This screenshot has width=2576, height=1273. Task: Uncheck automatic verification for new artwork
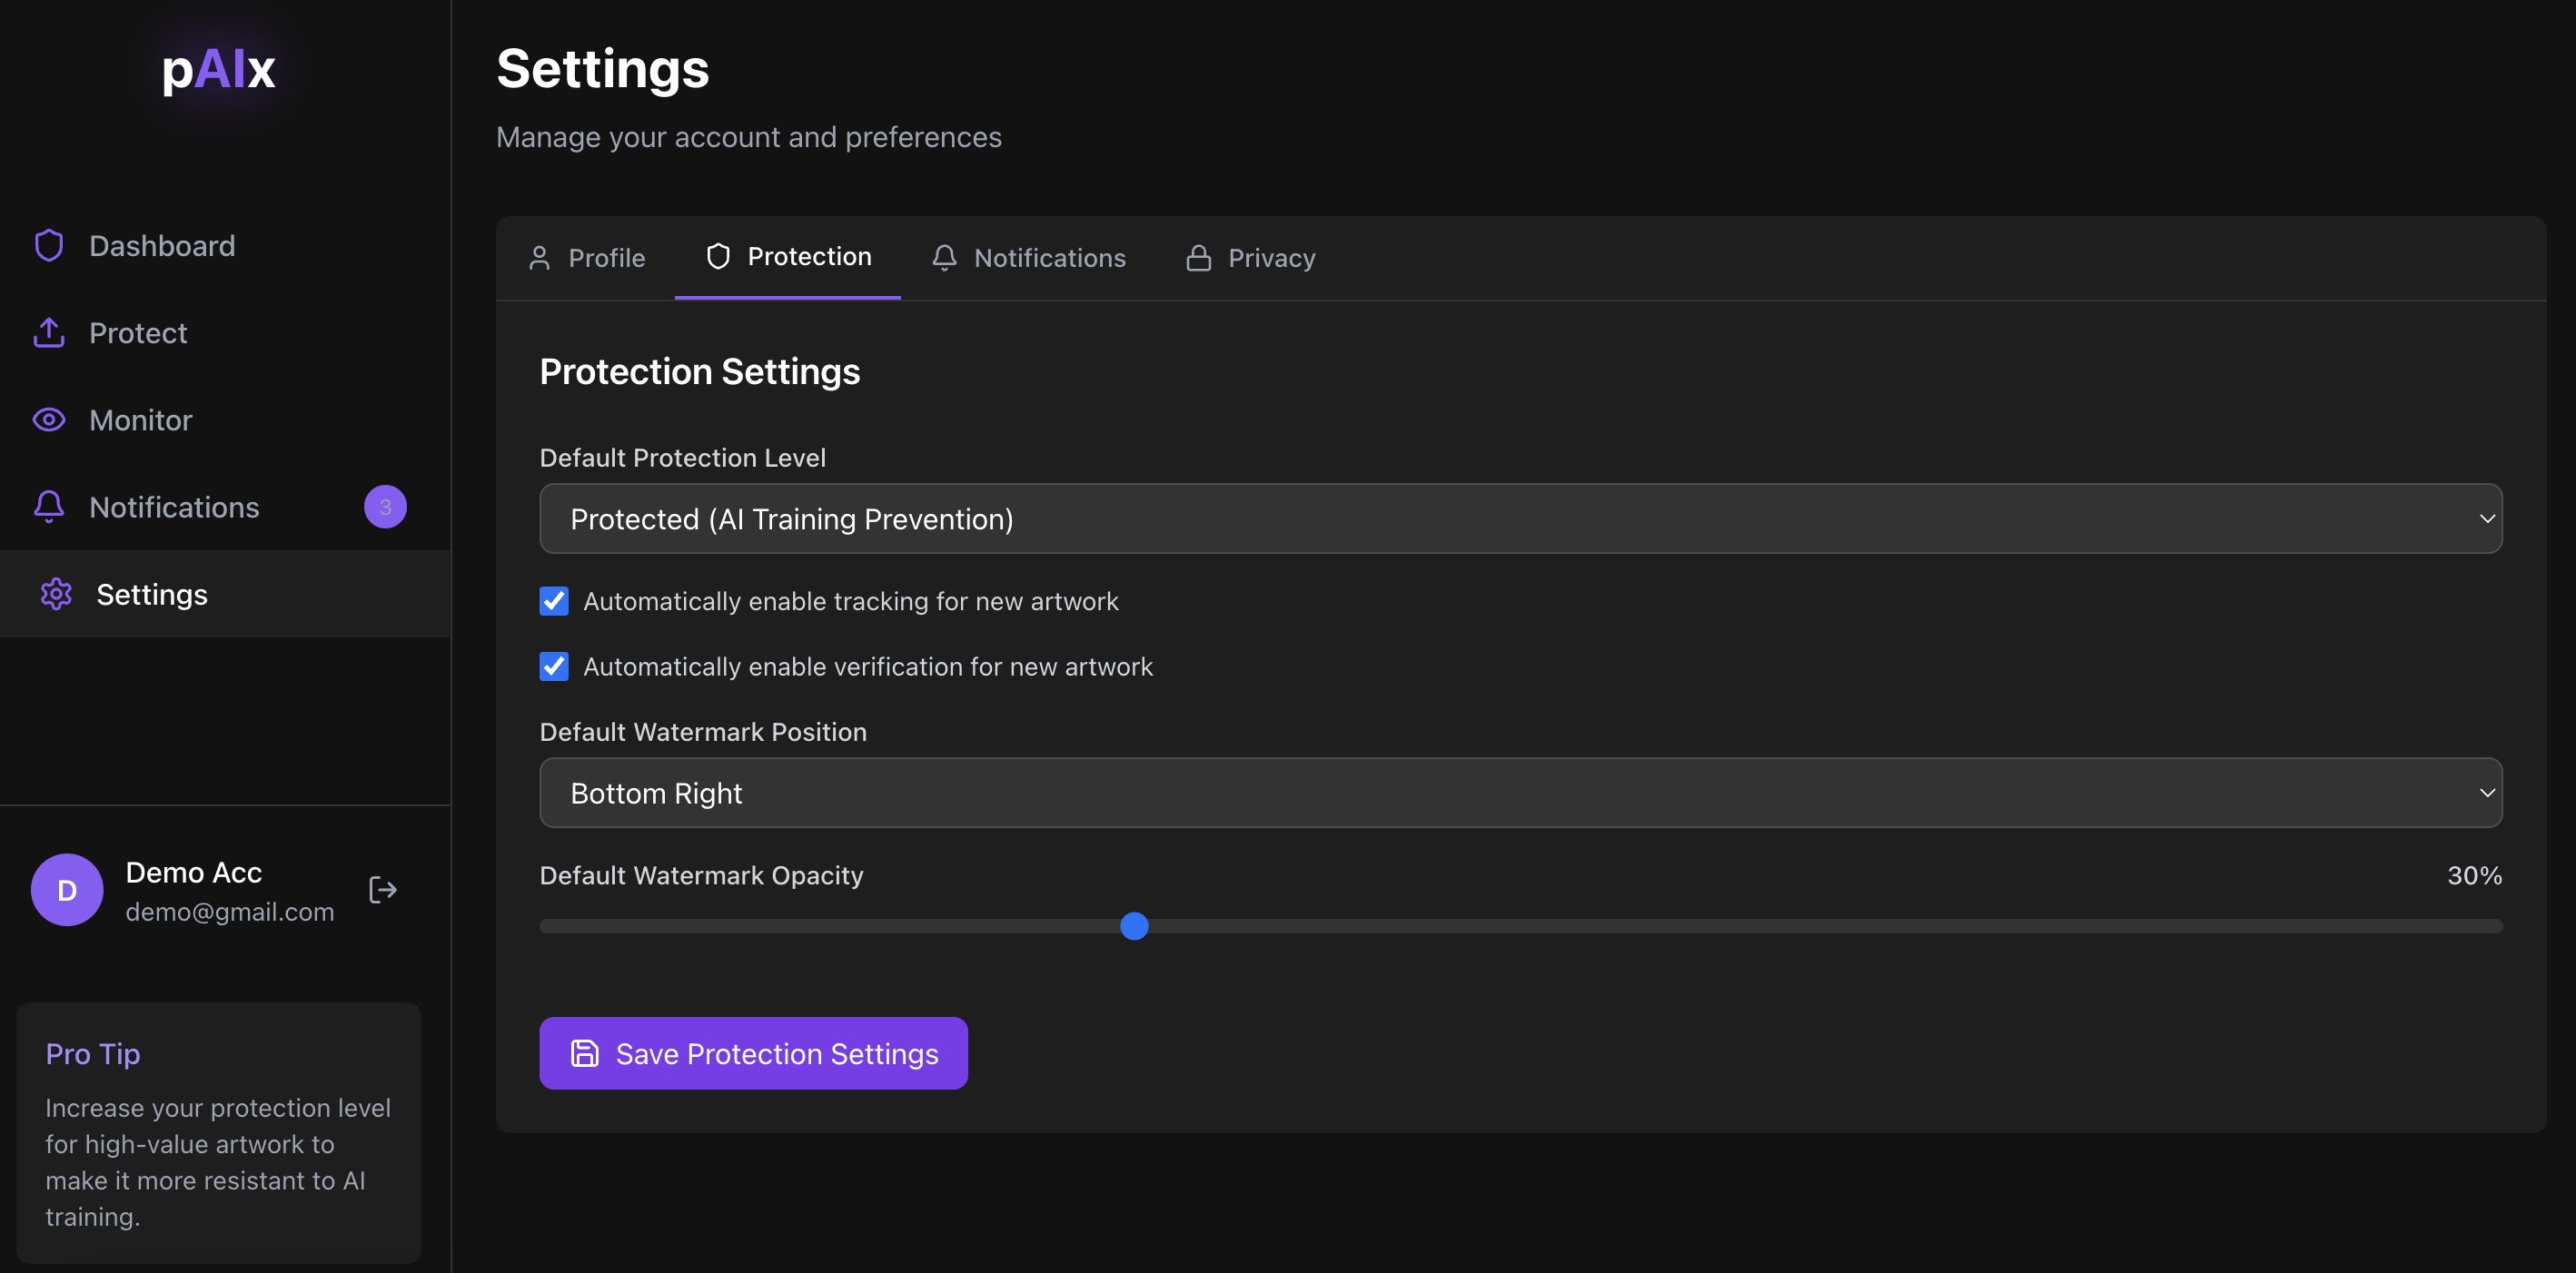point(554,666)
